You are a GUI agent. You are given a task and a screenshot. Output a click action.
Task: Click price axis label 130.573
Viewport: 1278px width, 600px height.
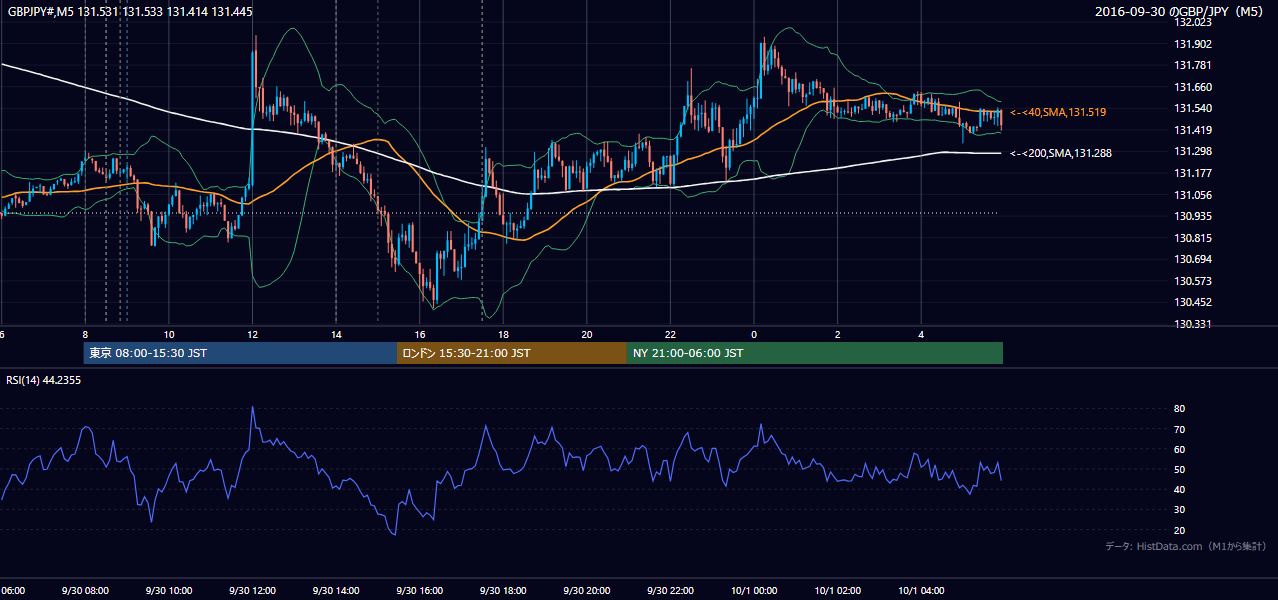tap(1192, 281)
